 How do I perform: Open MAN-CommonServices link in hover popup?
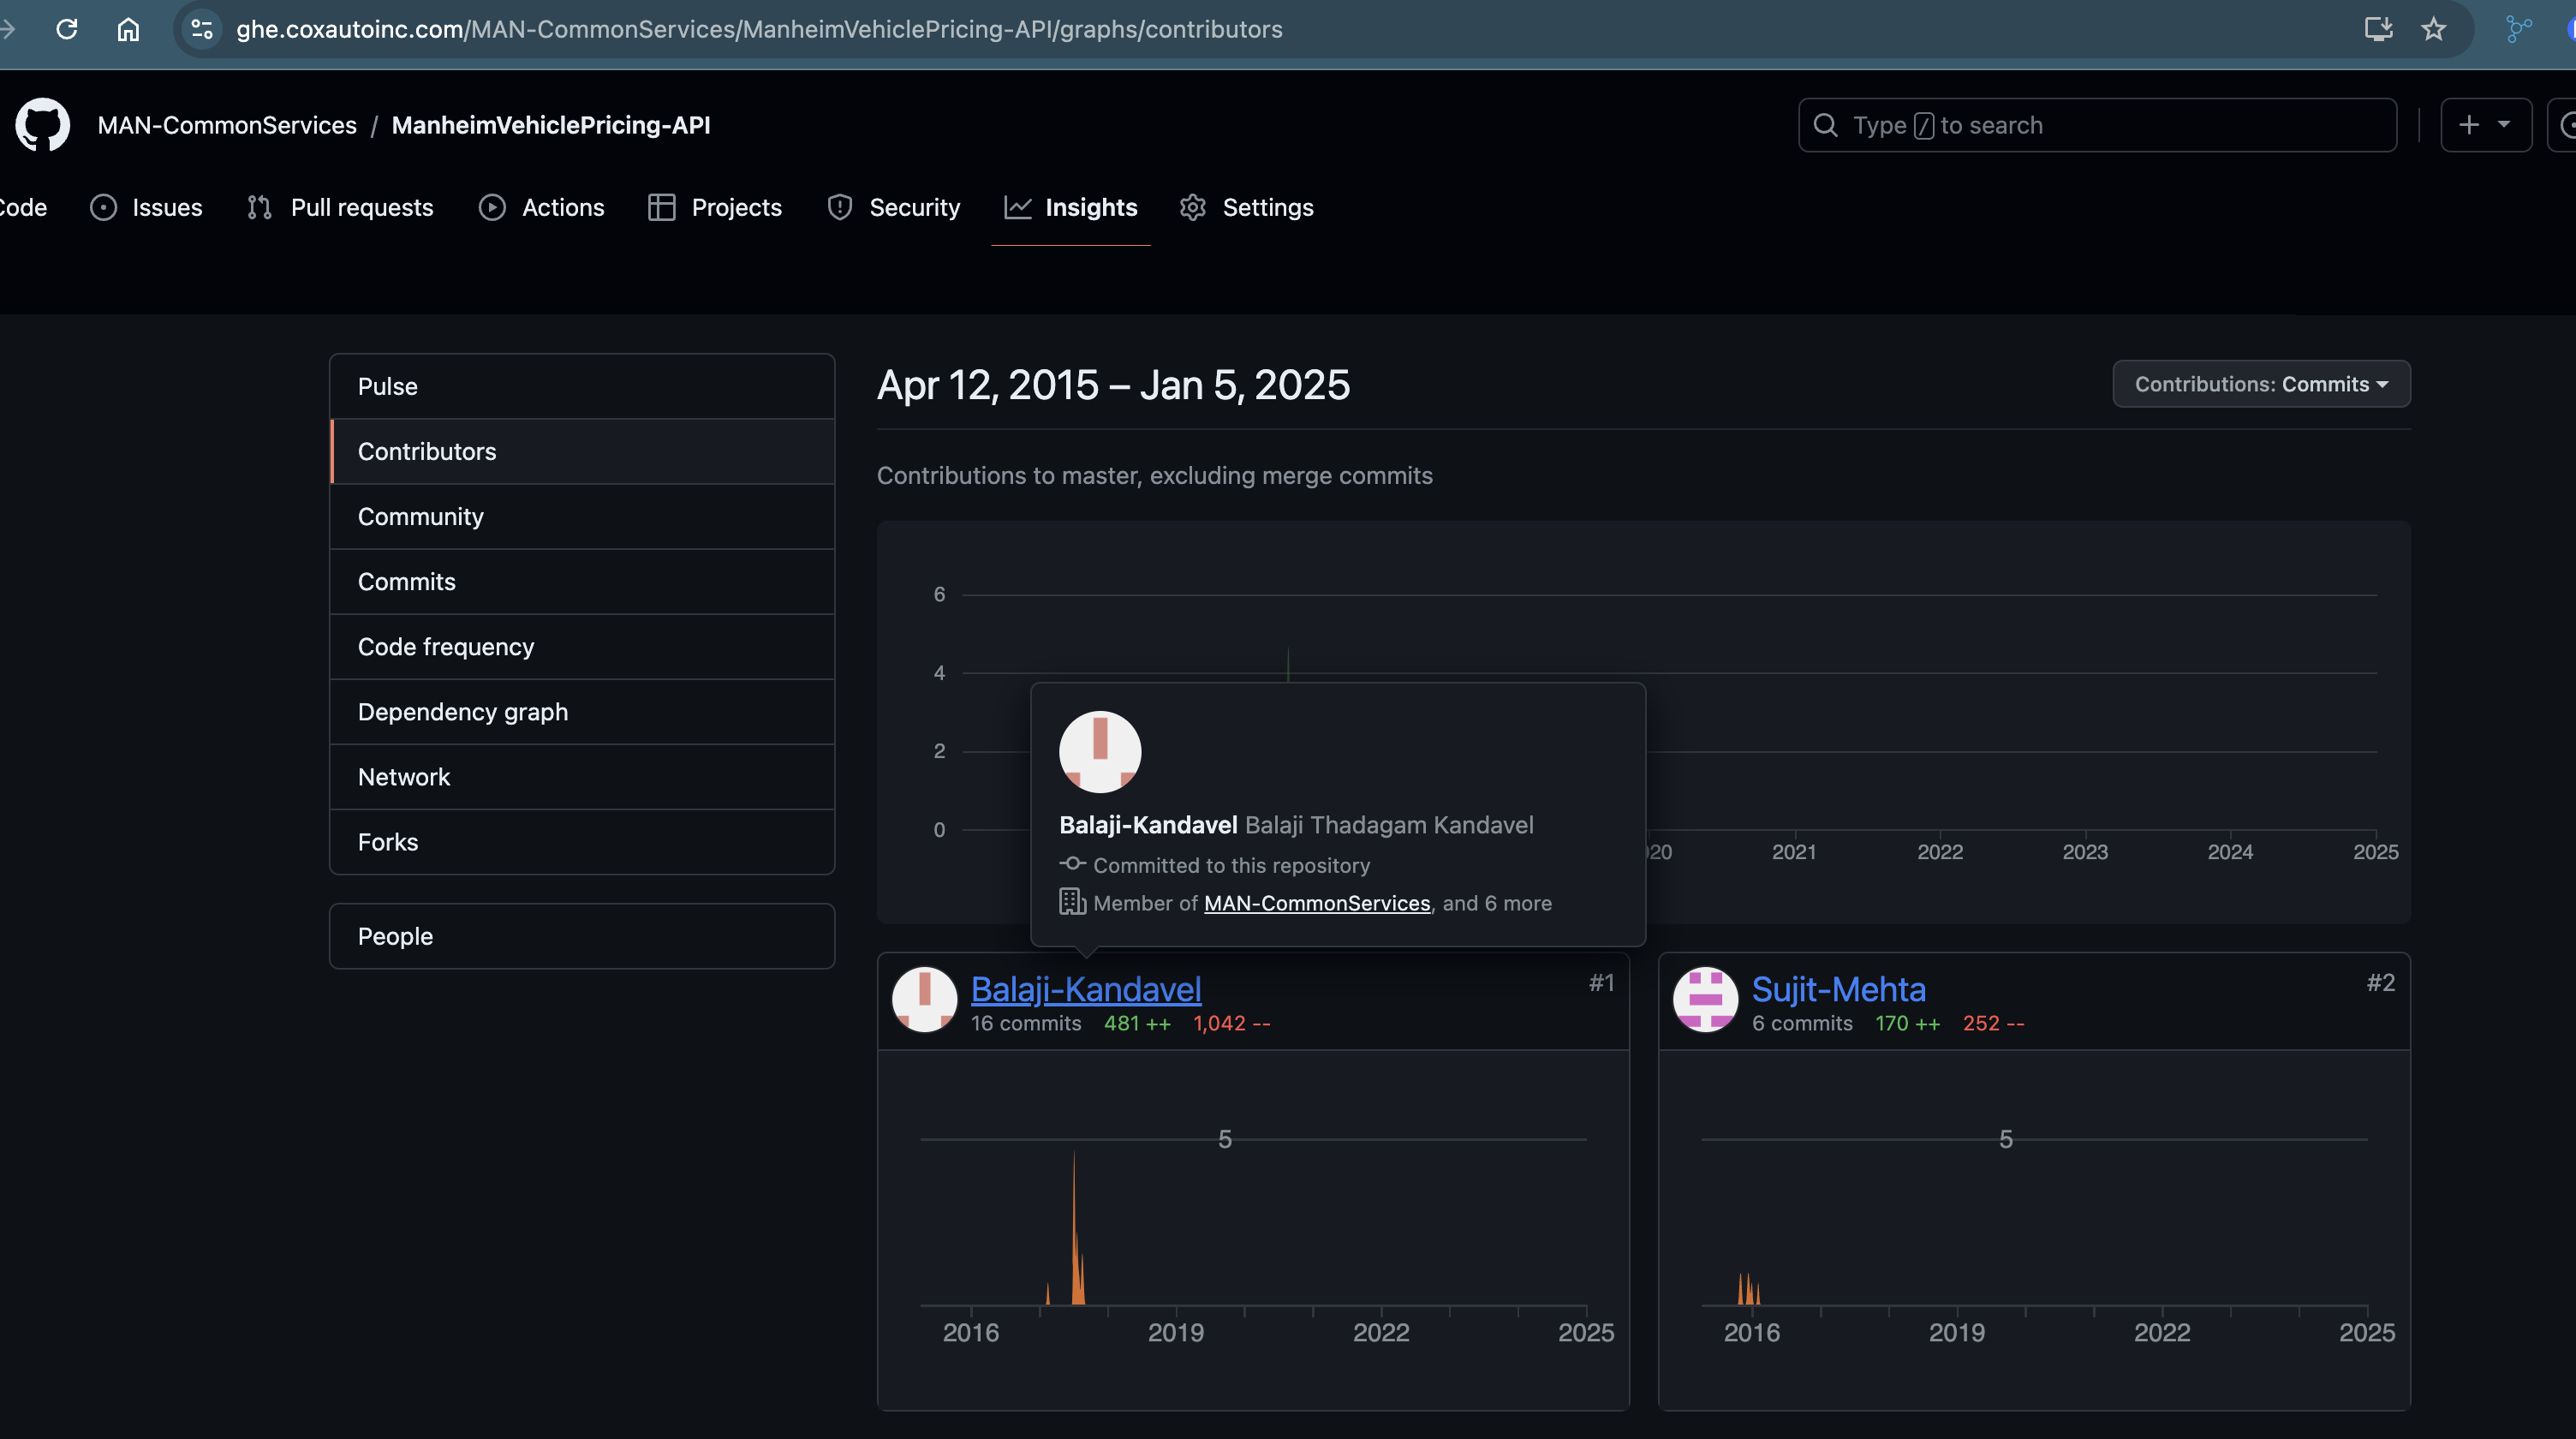pos(1317,903)
